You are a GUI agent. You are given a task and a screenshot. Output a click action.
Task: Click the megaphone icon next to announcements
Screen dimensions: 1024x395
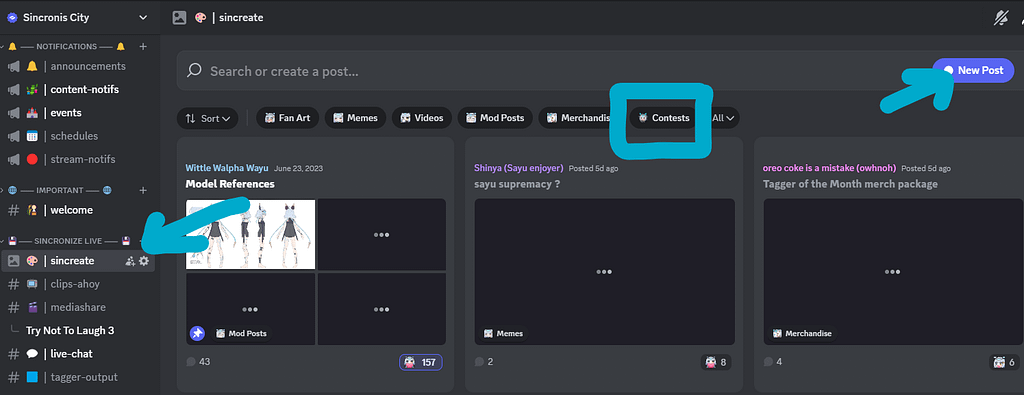coord(13,66)
